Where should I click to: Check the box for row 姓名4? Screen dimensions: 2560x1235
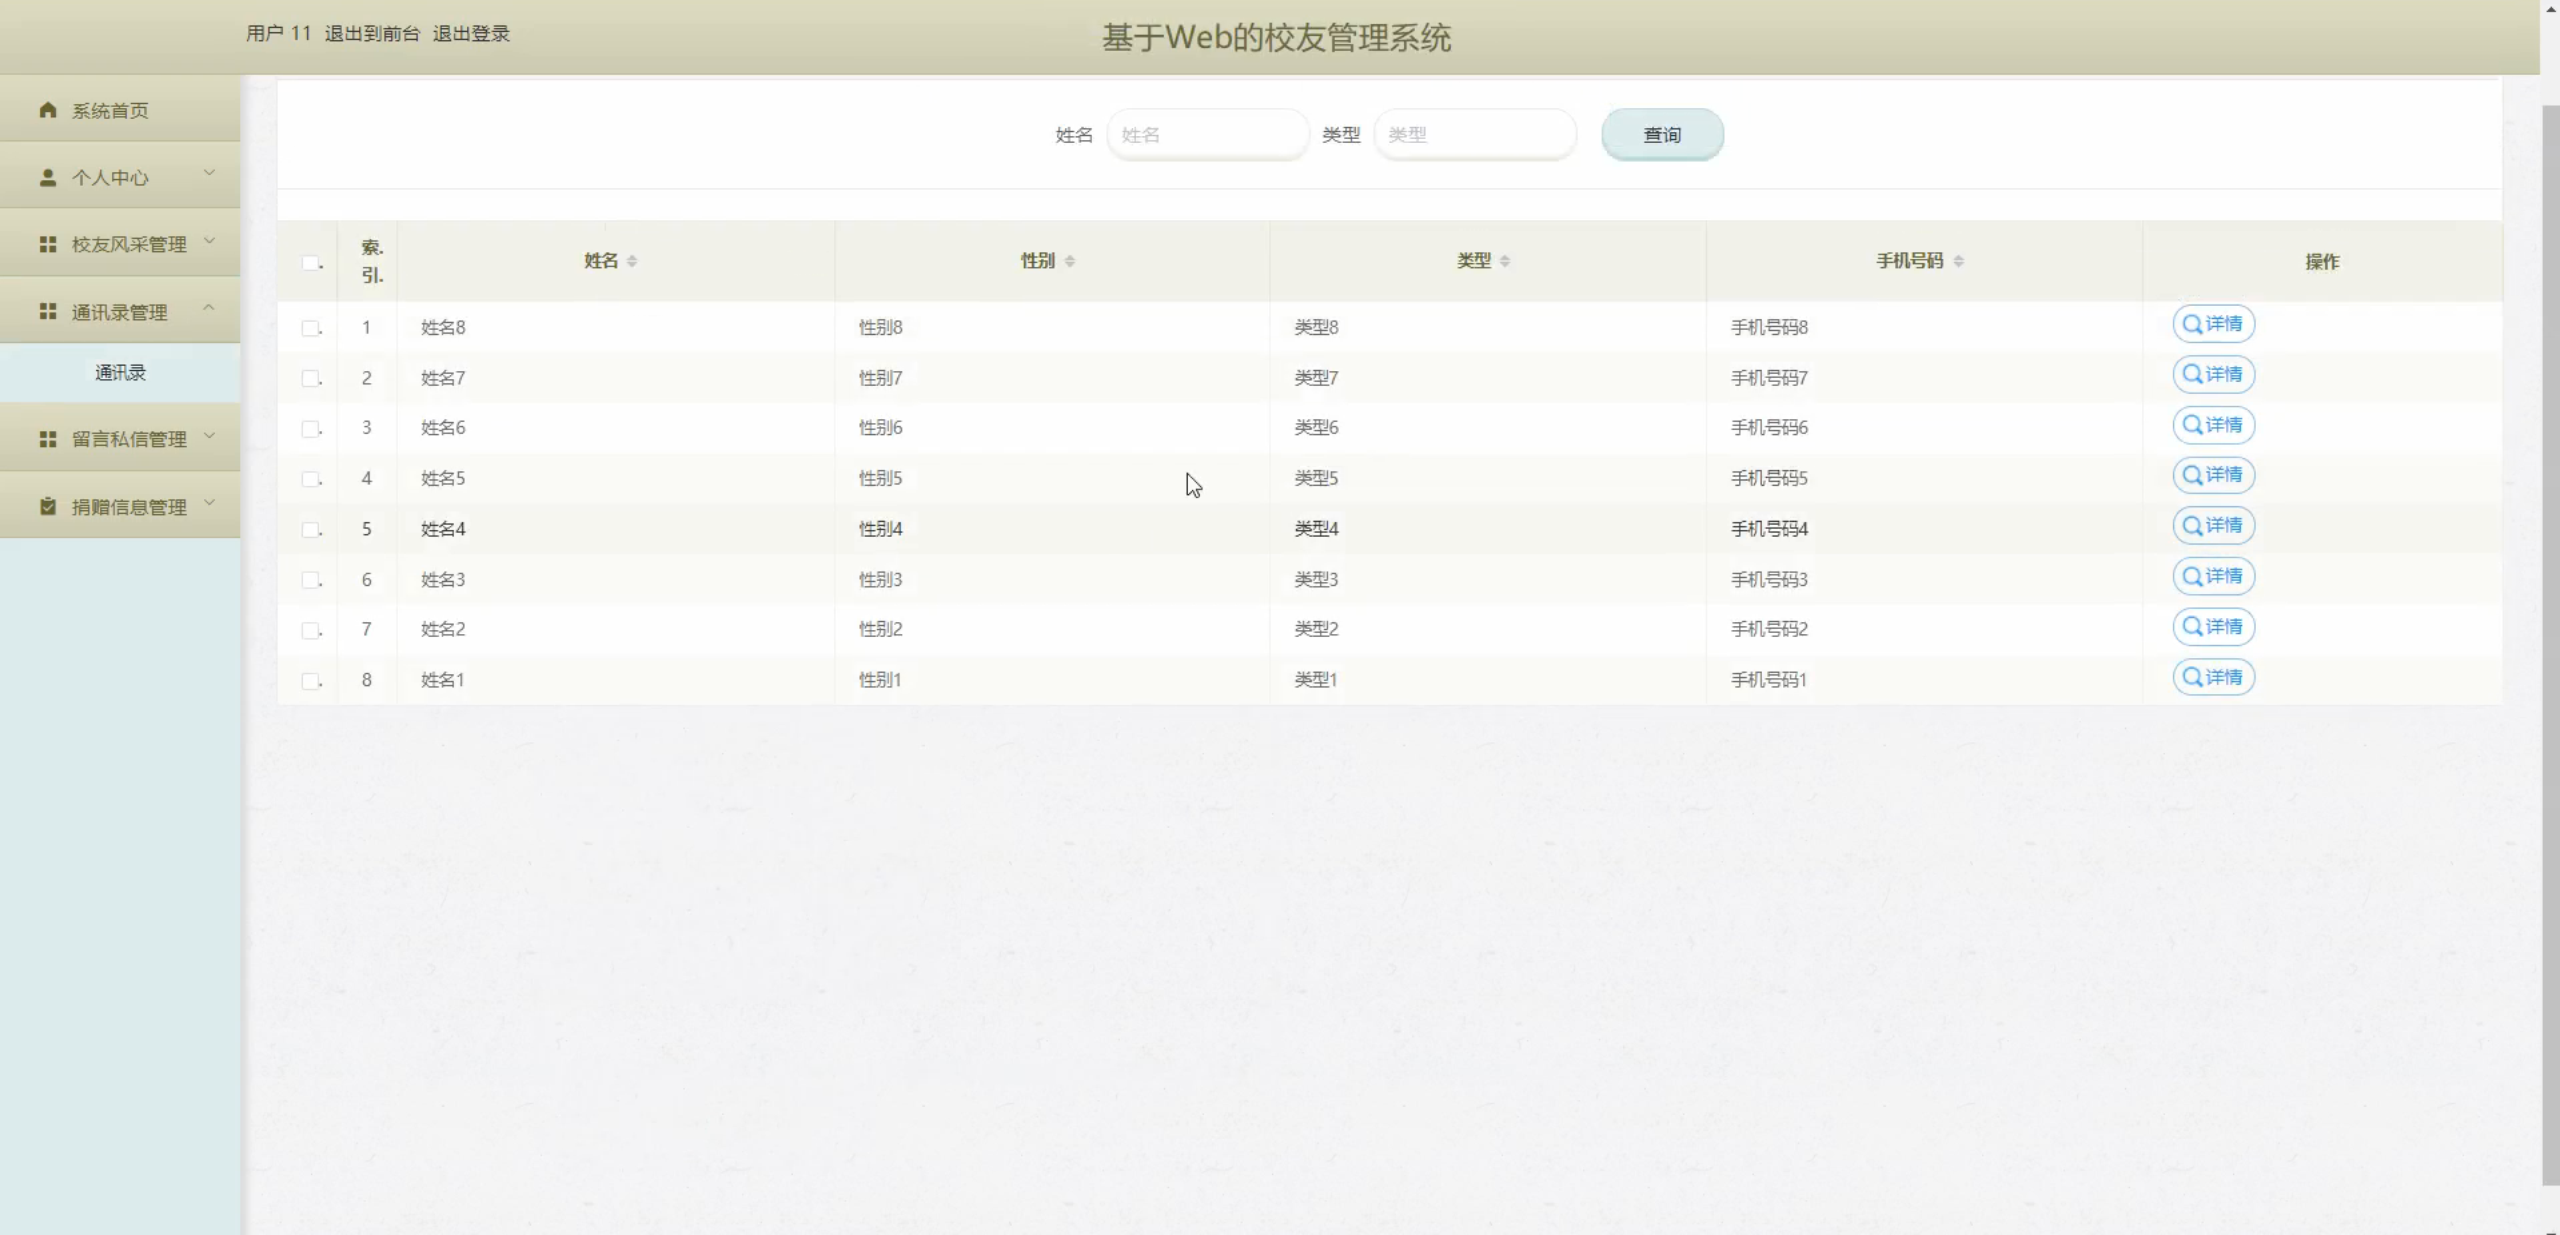pyautogui.click(x=310, y=529)
